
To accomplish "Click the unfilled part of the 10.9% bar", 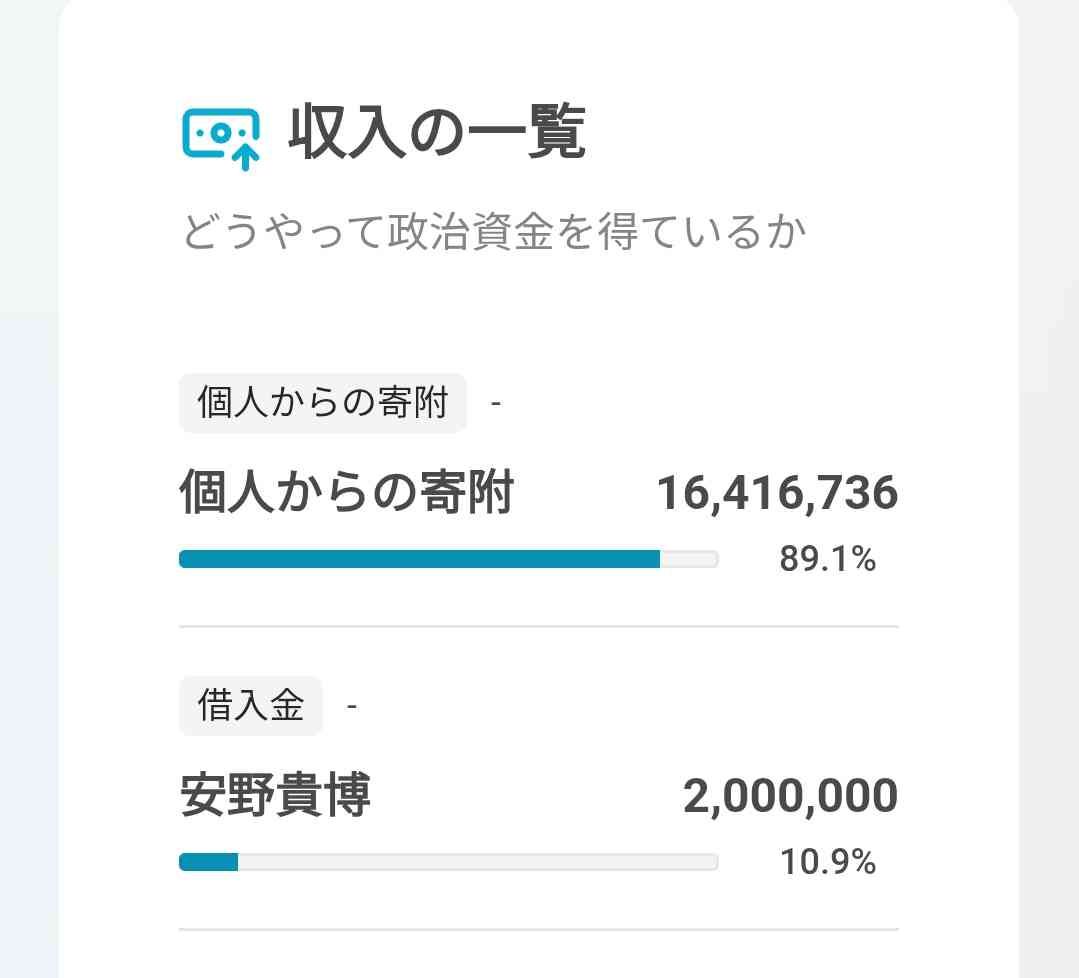I will [478, 862].
